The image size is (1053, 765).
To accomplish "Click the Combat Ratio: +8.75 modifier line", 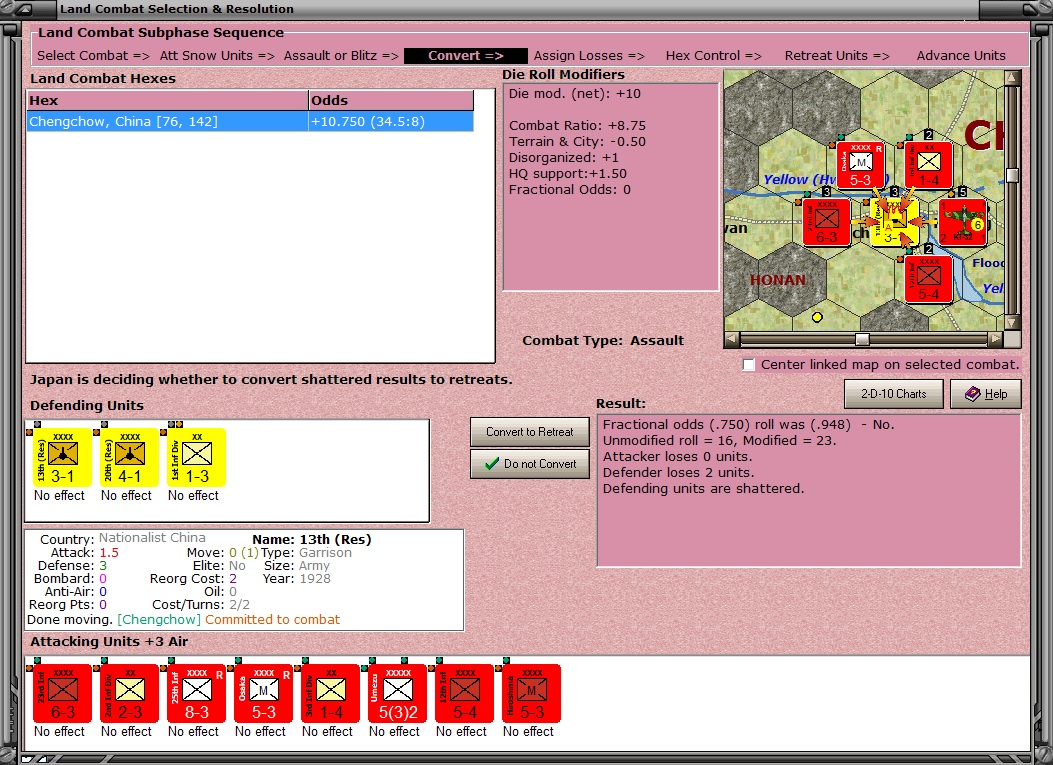I will pos(577,126).
